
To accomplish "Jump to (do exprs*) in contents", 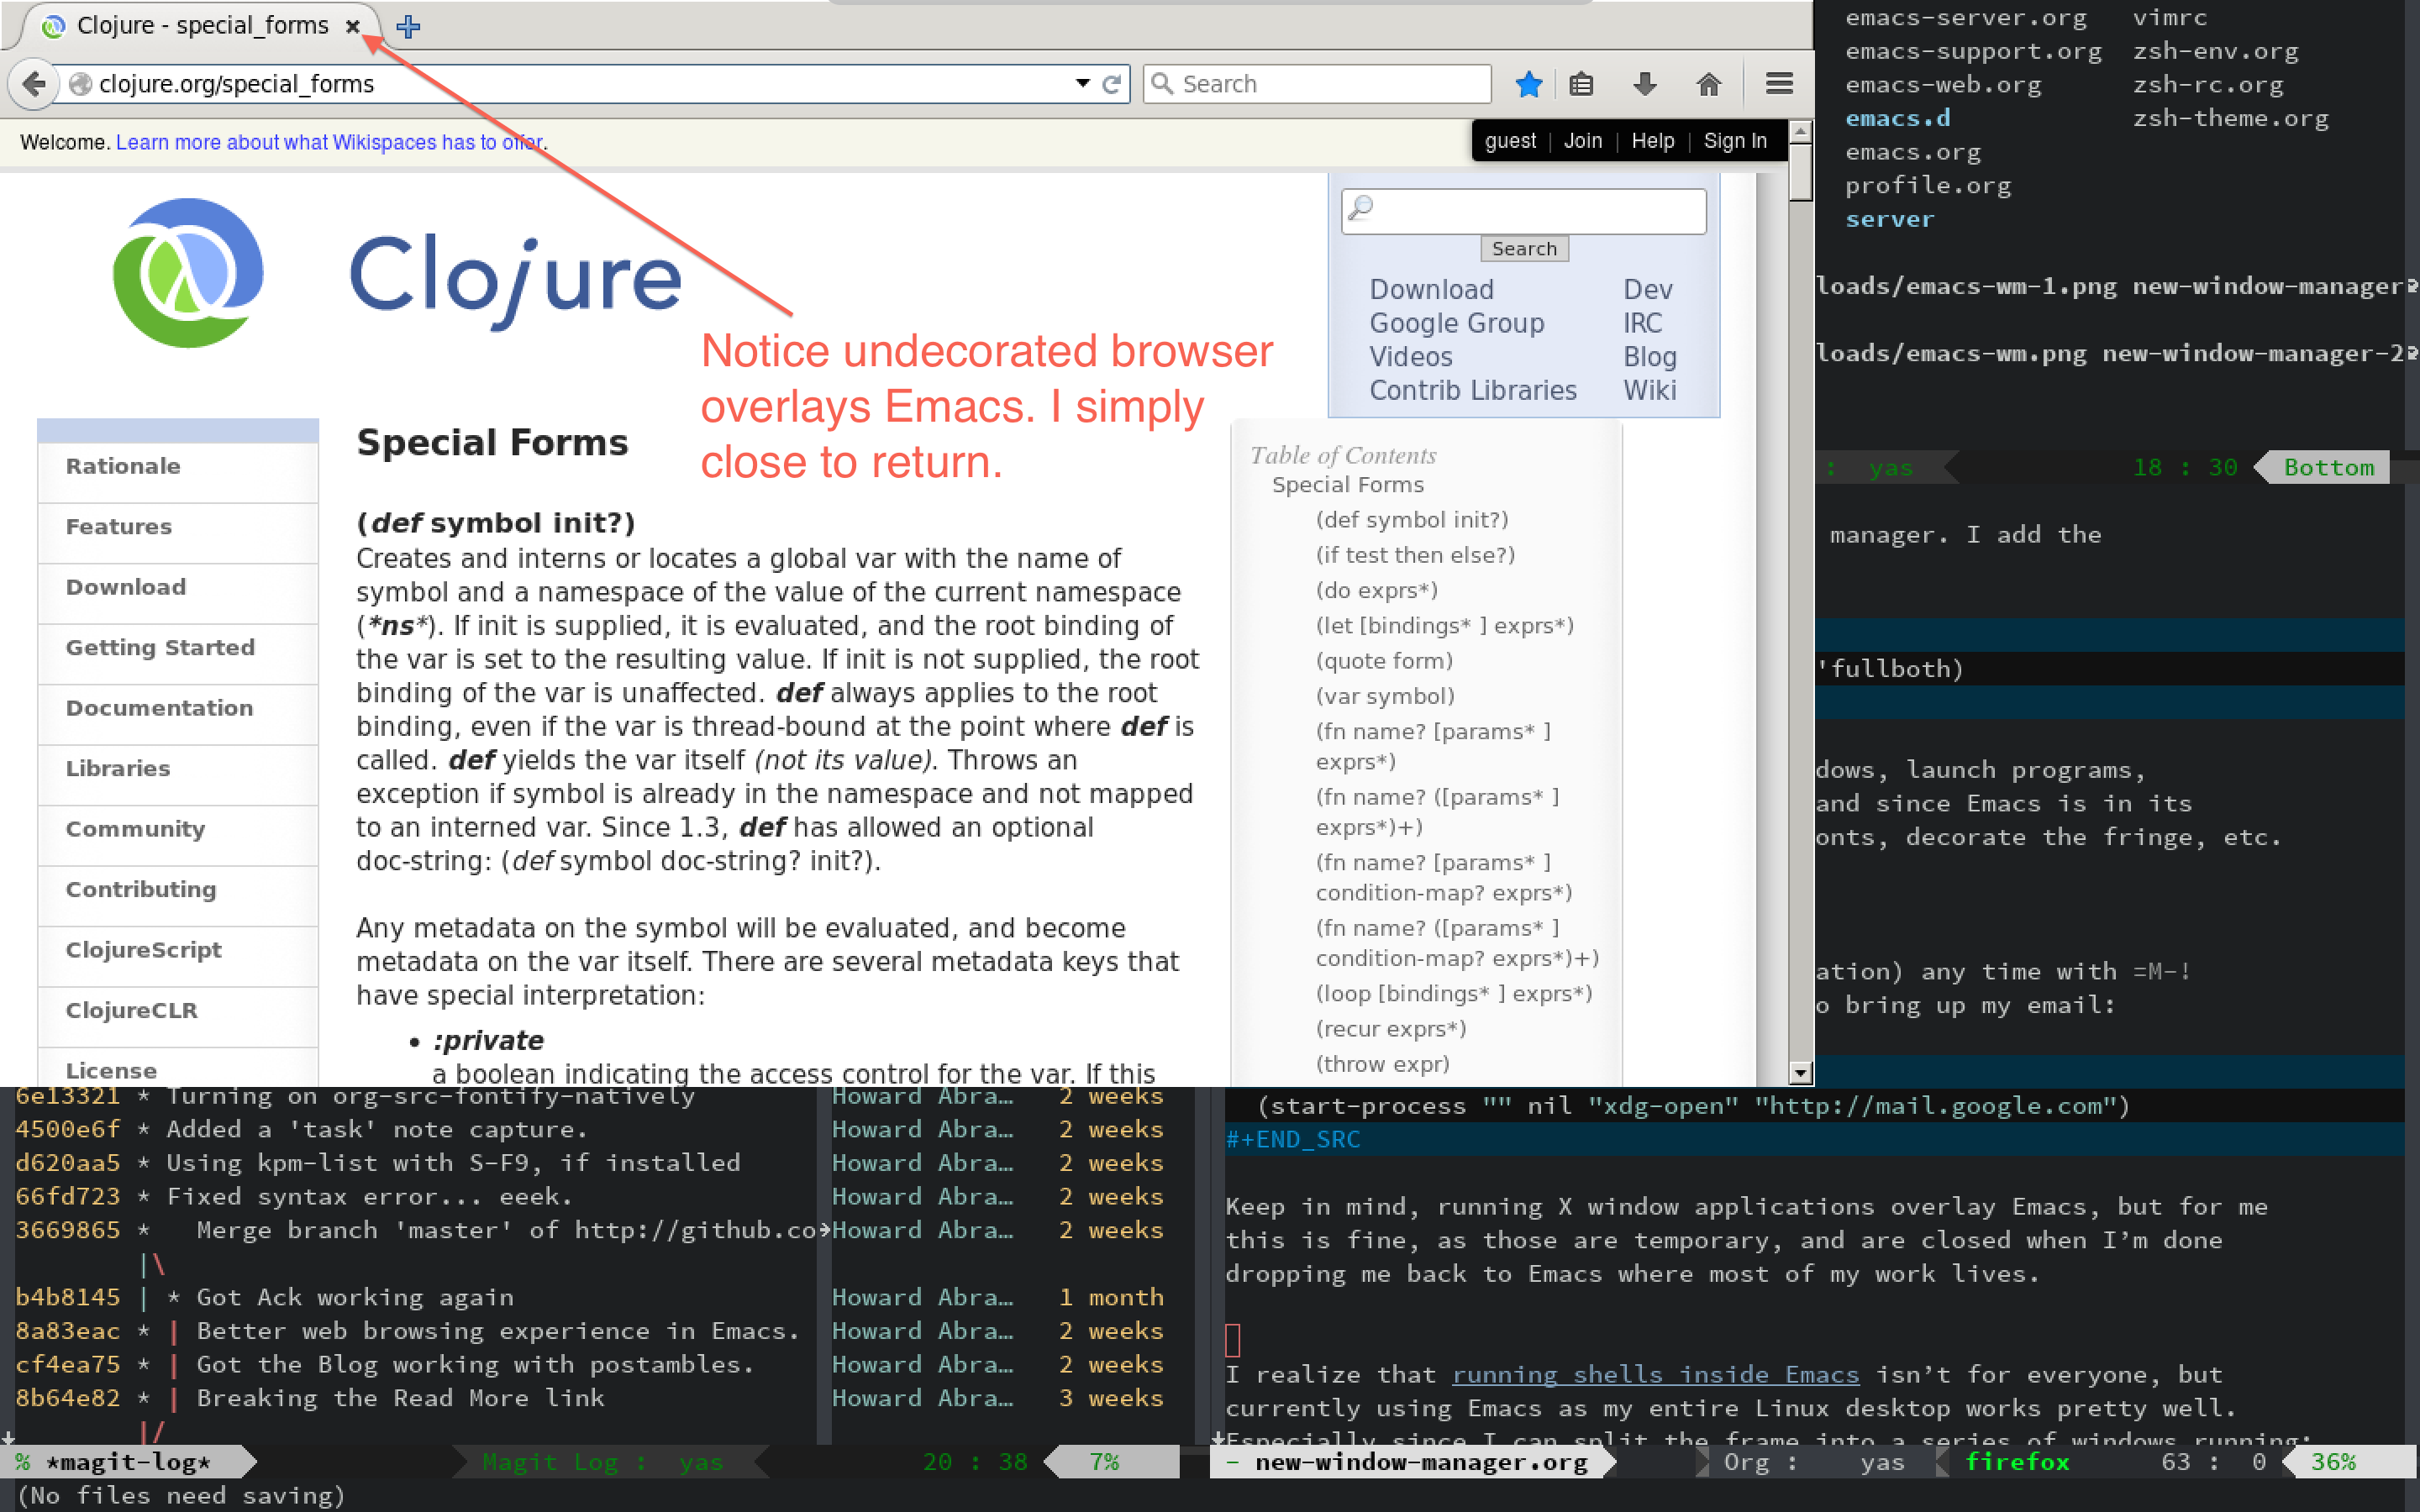I will pyautogui.click(x=1376, y=590).
